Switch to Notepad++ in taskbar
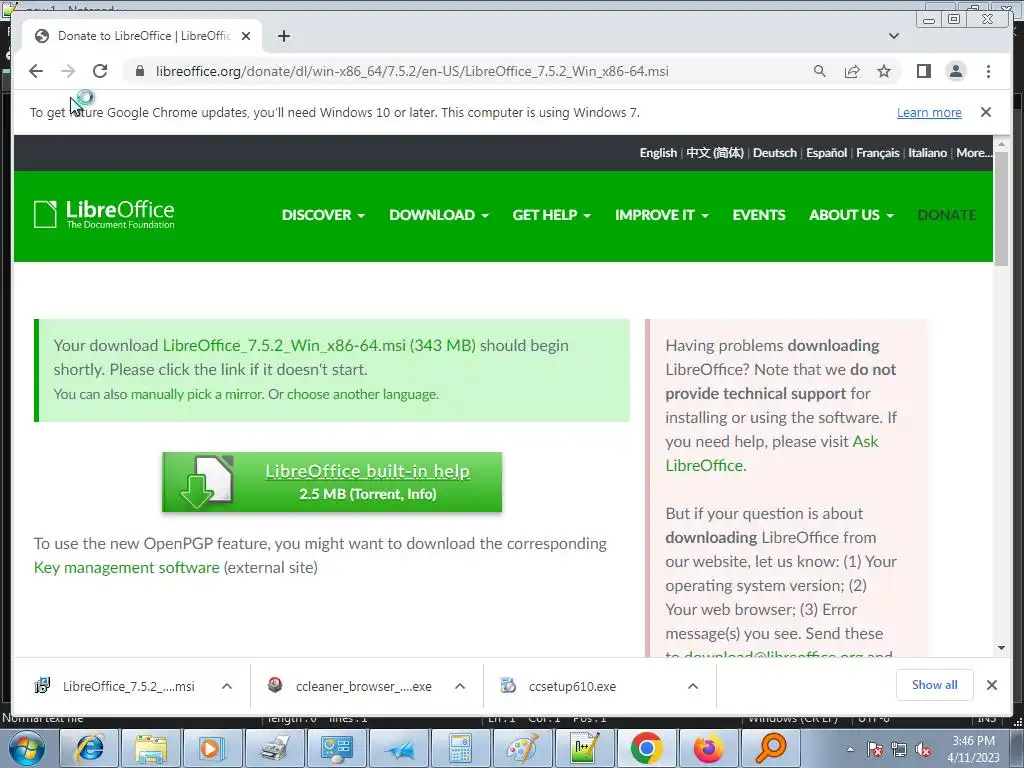Viewport: 1024px width, 768px height. click(584, 748)
